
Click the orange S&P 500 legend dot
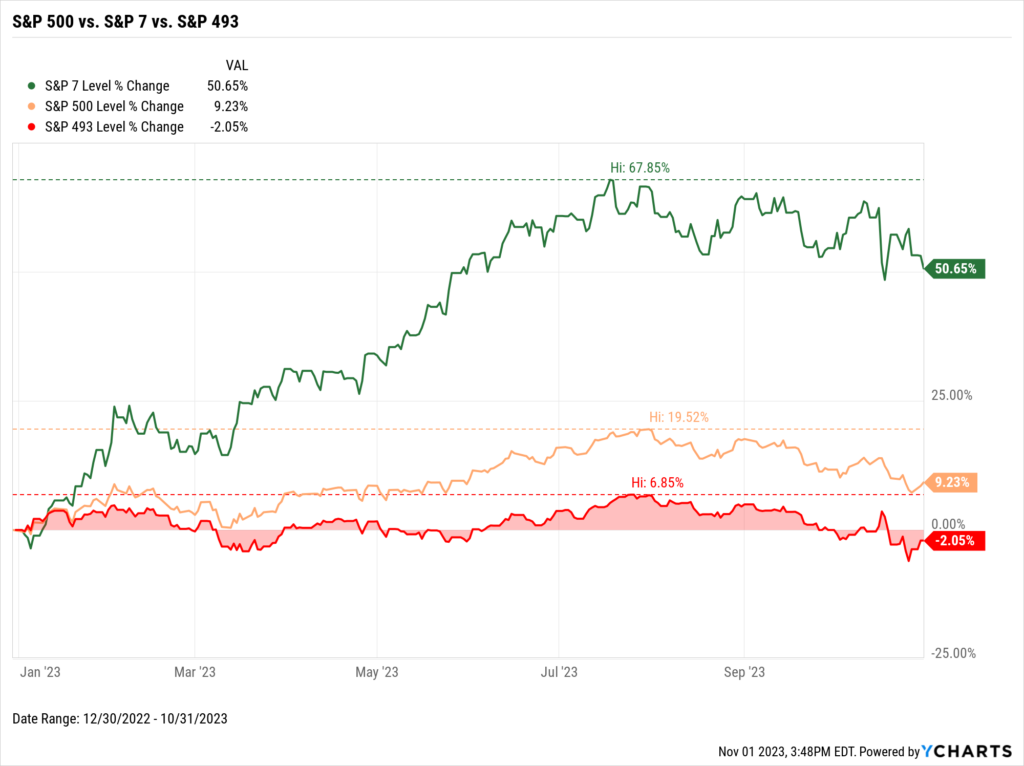pyautogui.click(x=33, y=107)
